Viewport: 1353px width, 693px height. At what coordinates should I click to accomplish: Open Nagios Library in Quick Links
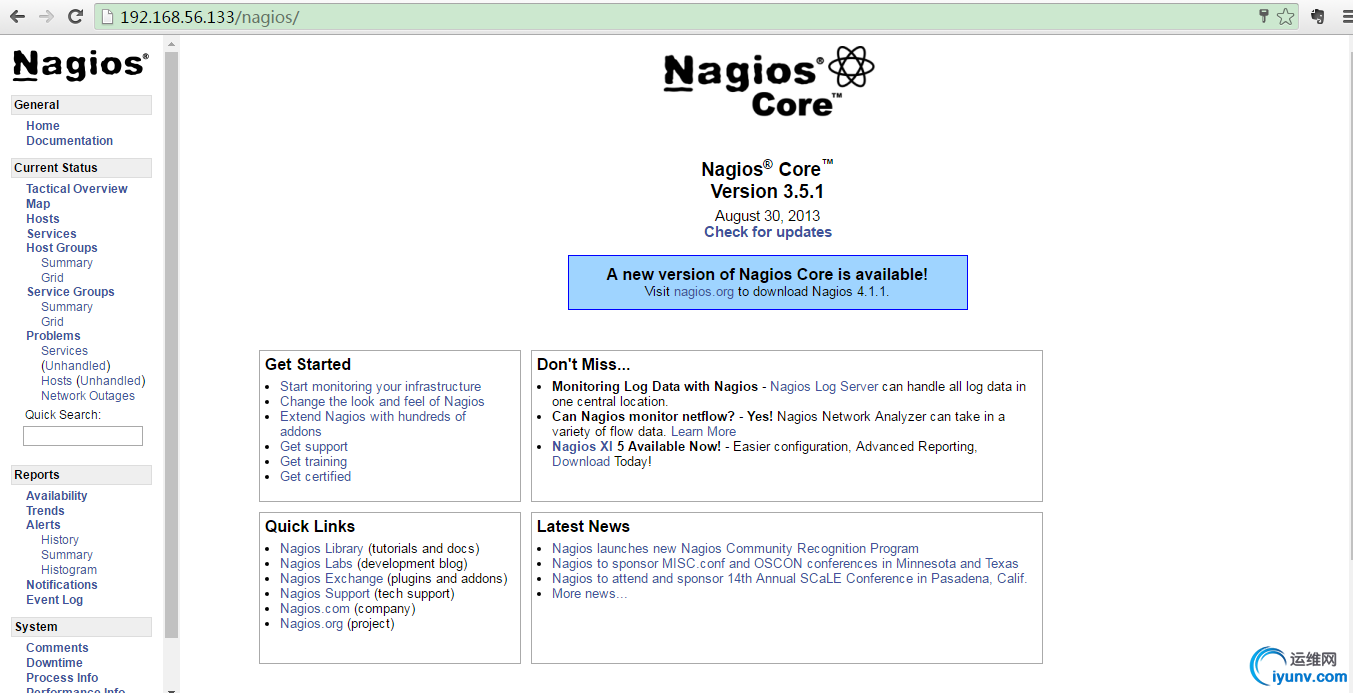322,549
